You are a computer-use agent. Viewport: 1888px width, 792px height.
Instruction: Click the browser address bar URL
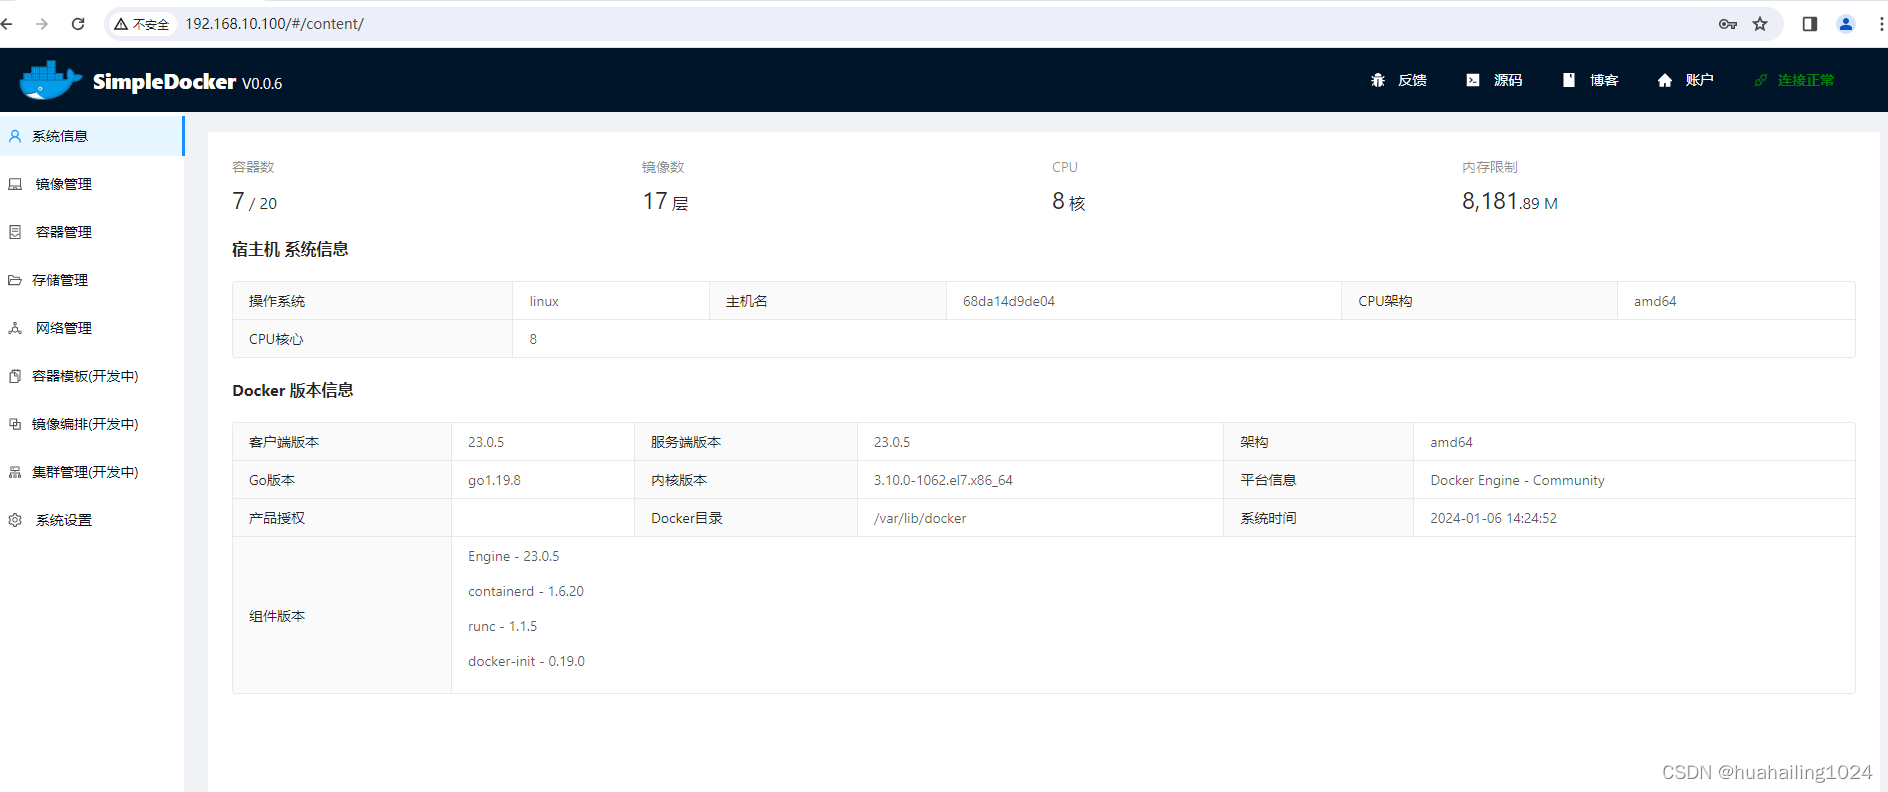click(274, 24)
